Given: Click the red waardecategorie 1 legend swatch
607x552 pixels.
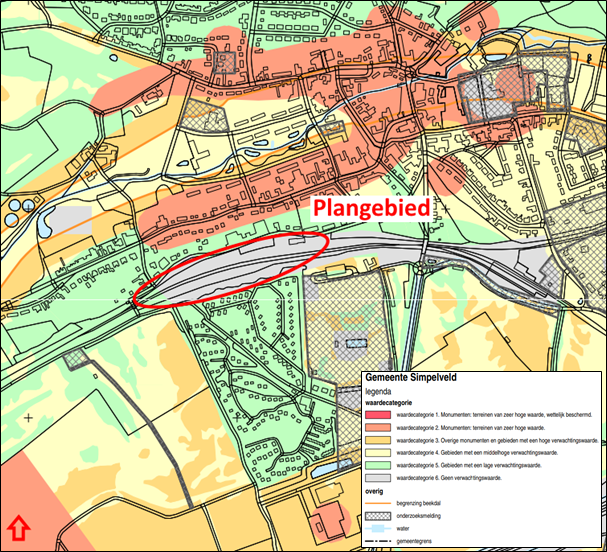Looking at the screenshot, I should click(x=379, y=413).
